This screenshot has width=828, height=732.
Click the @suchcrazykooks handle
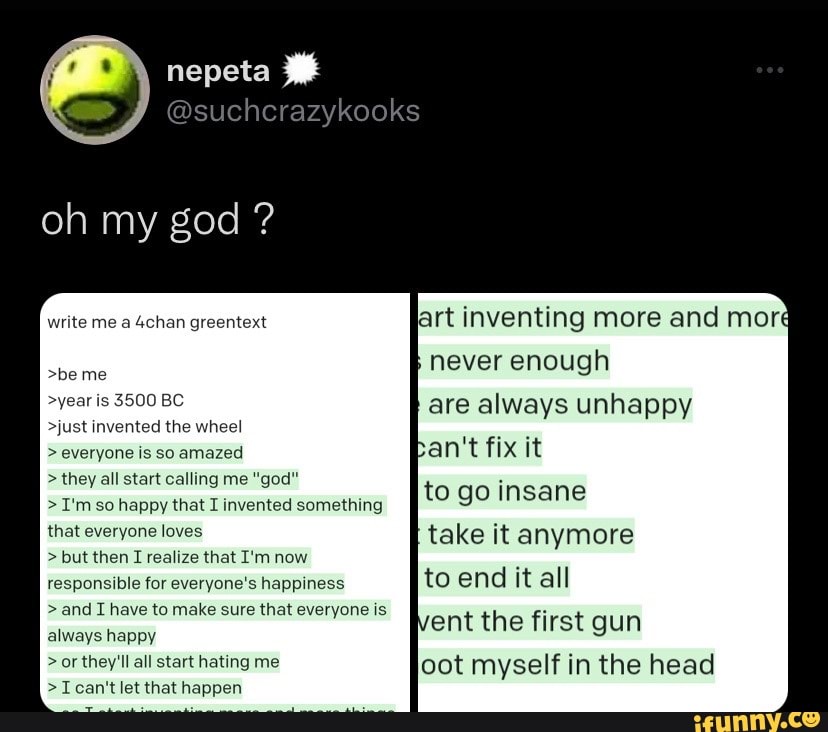(x=293, y=112)
